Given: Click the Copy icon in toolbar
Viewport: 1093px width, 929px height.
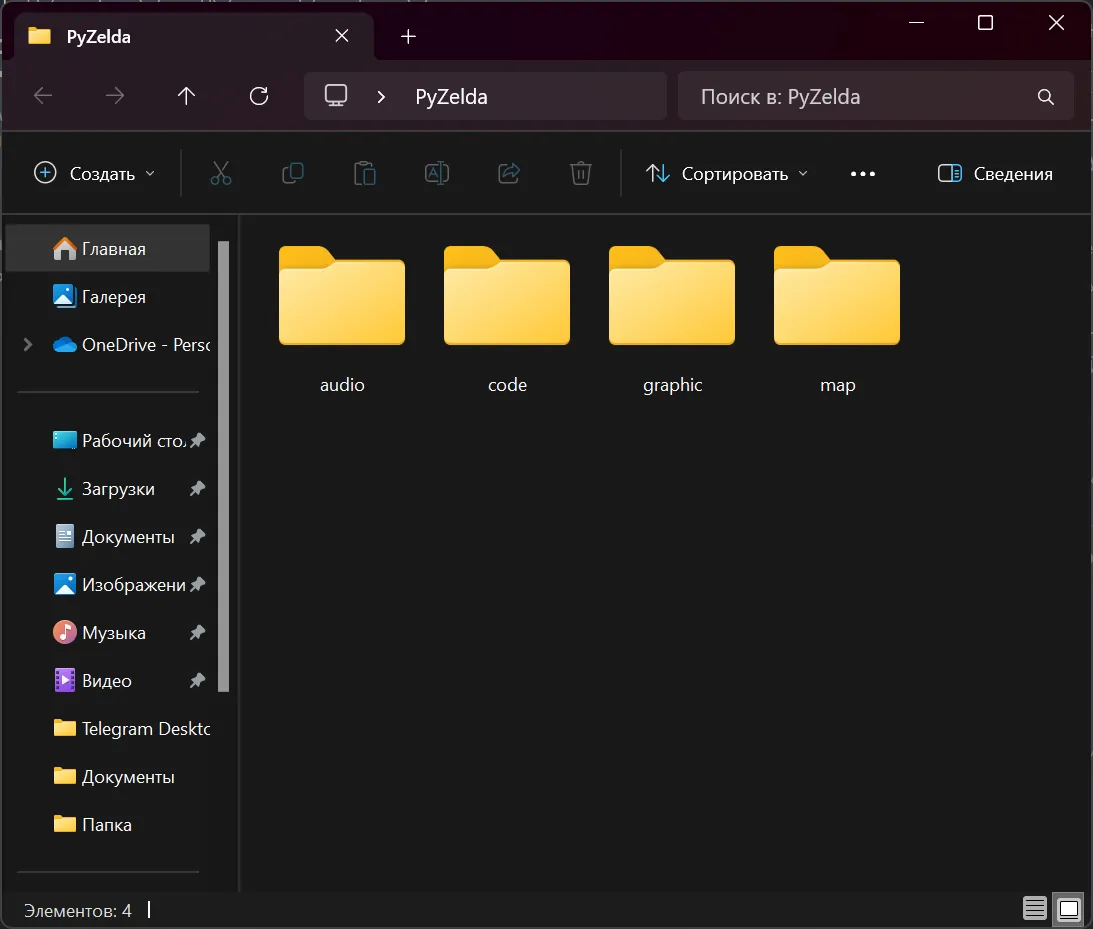Looking at the screenshot, I should point(293,173).
